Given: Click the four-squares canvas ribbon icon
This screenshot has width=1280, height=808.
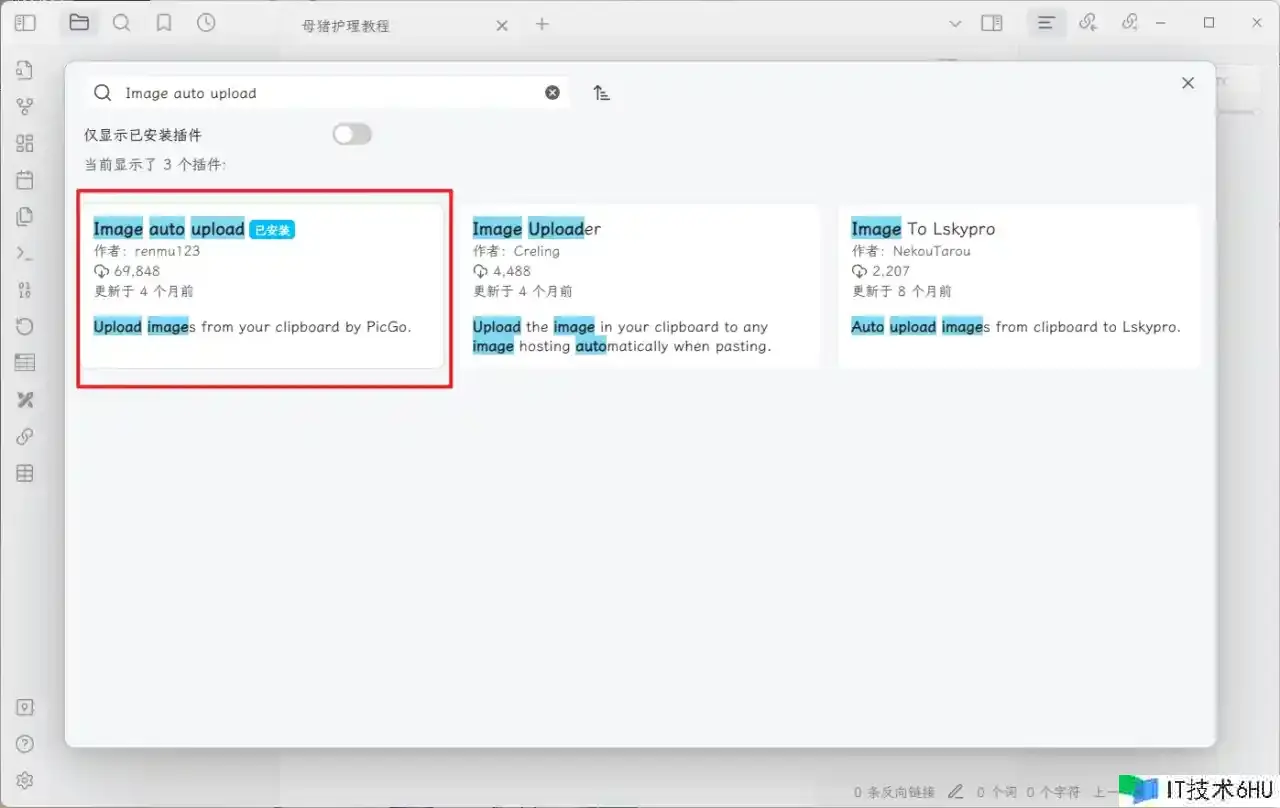Looking at the screenshot, I should [x=25, y=143].
